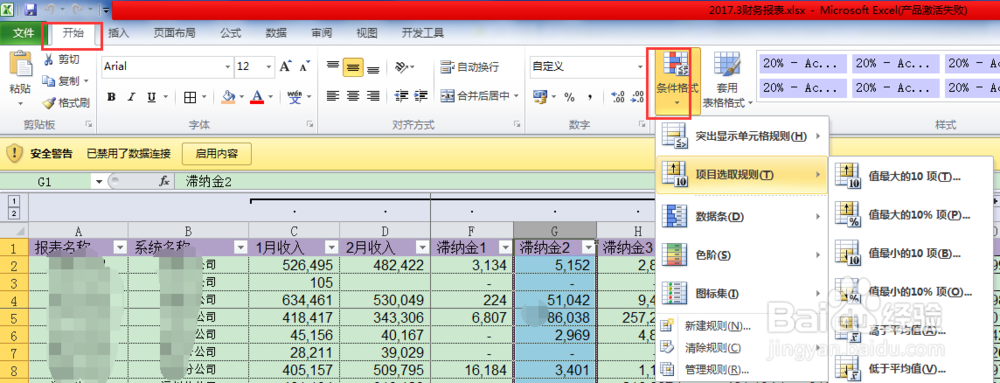Open borders dropdown arrow
The image size is (1000, 383).
tap(204, 97)
